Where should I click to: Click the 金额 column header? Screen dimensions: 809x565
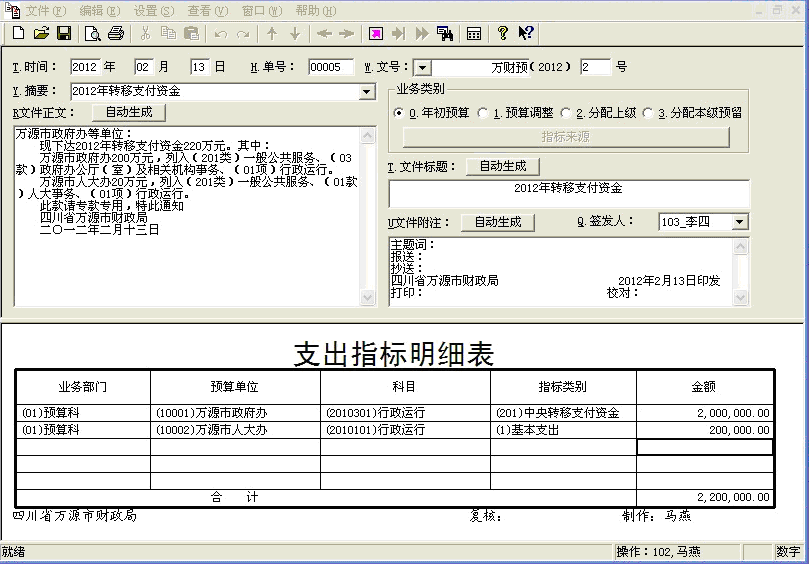pos(705,387)
